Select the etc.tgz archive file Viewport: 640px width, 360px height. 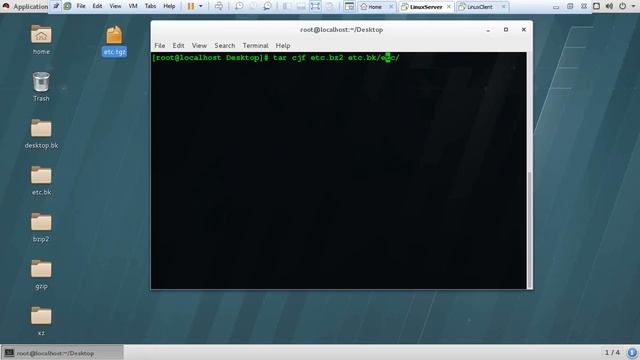pos(114,40)
